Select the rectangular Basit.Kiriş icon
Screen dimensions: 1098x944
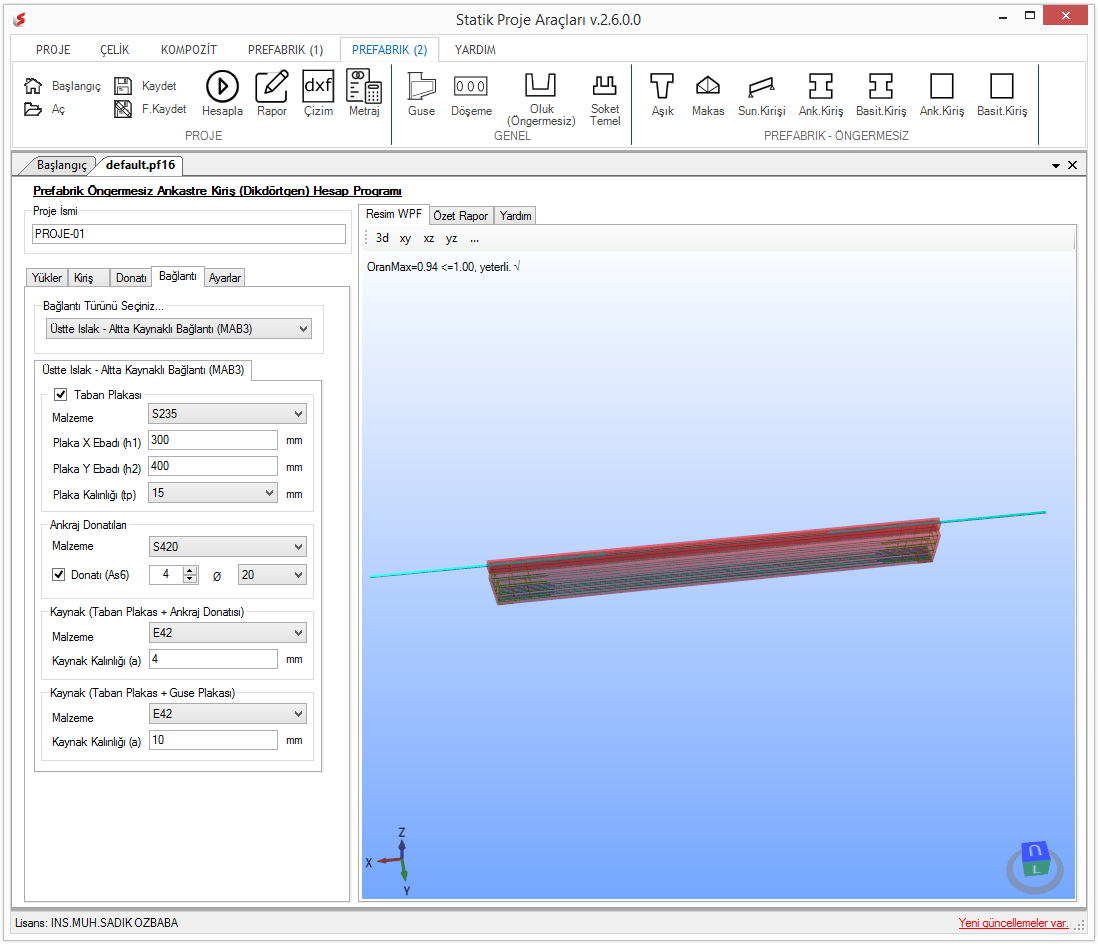pyautogui.click(x=1002, y=86)
